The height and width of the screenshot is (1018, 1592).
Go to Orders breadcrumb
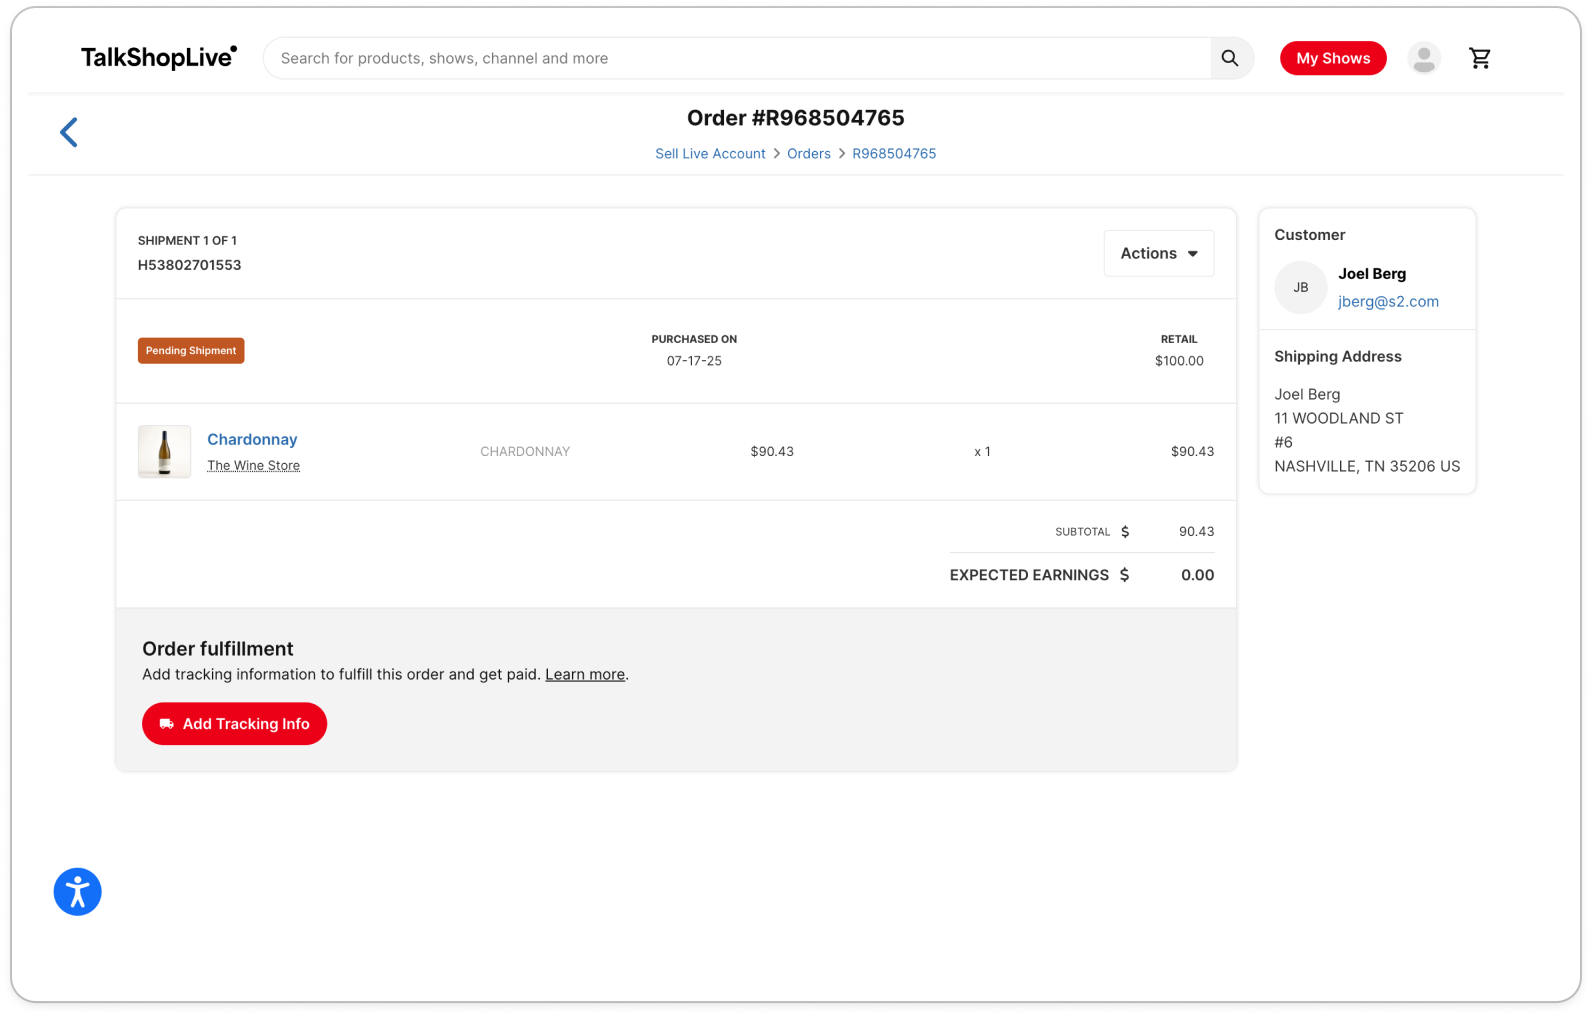click(809, 154)
